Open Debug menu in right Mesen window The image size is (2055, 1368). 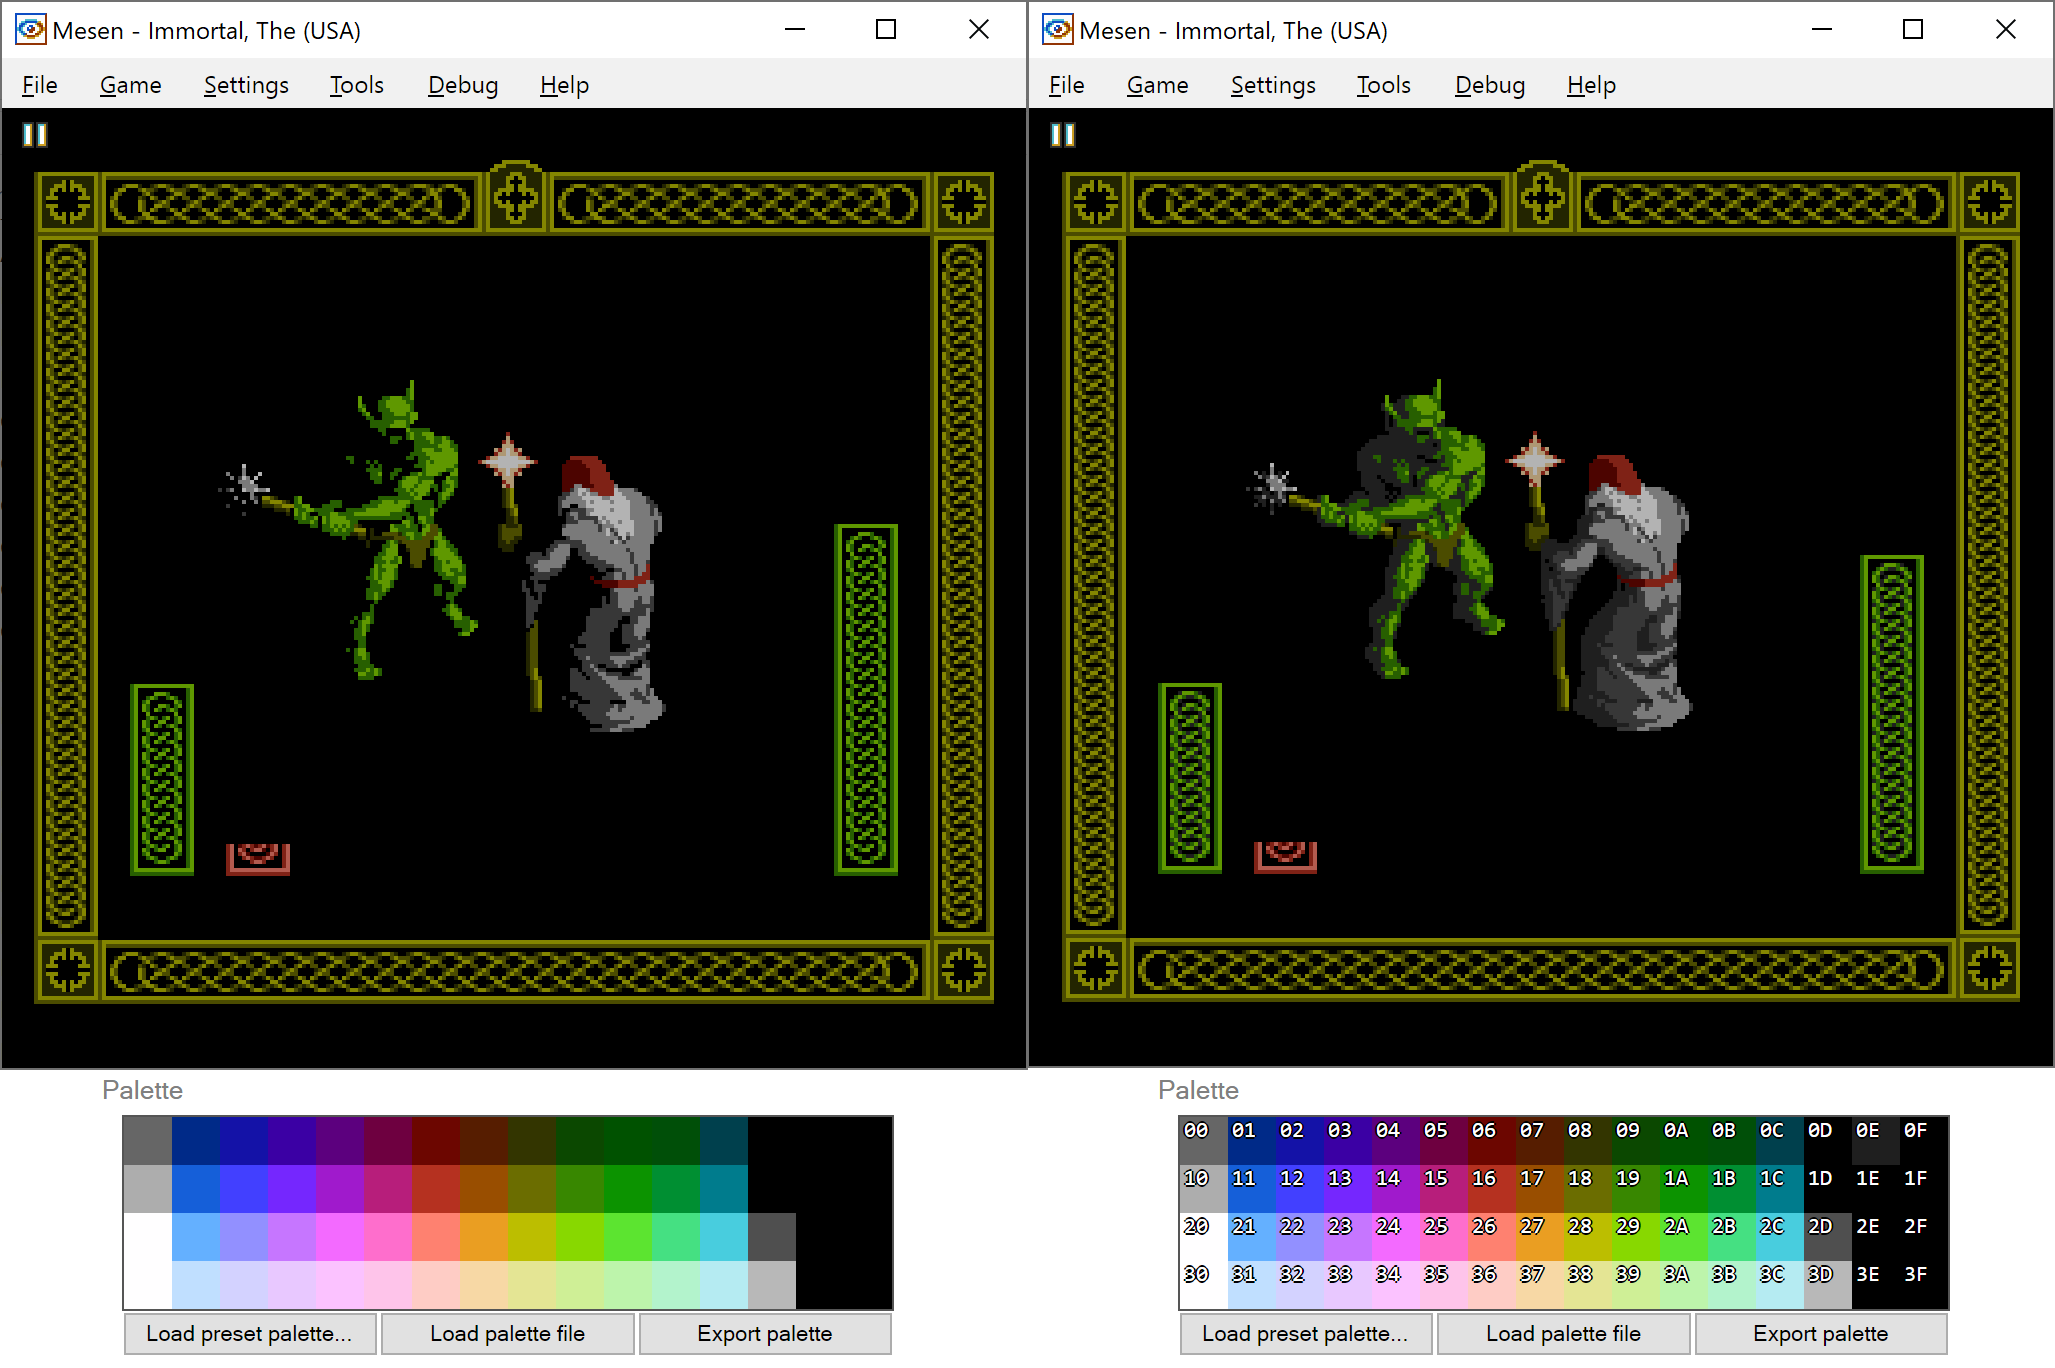click(1490, 85)
